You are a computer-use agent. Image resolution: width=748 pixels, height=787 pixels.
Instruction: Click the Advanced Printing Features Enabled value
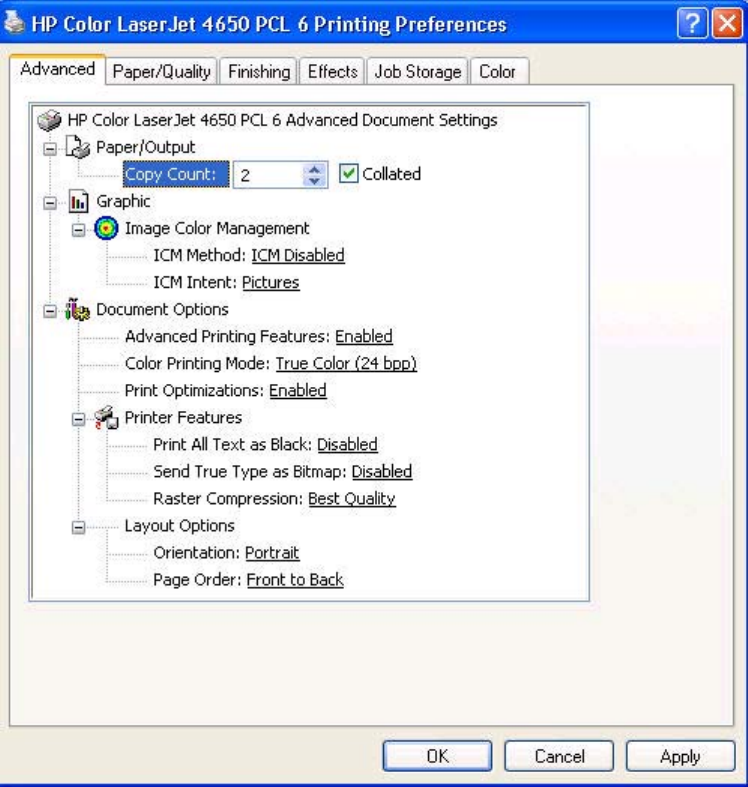click(x=364, y=337)
